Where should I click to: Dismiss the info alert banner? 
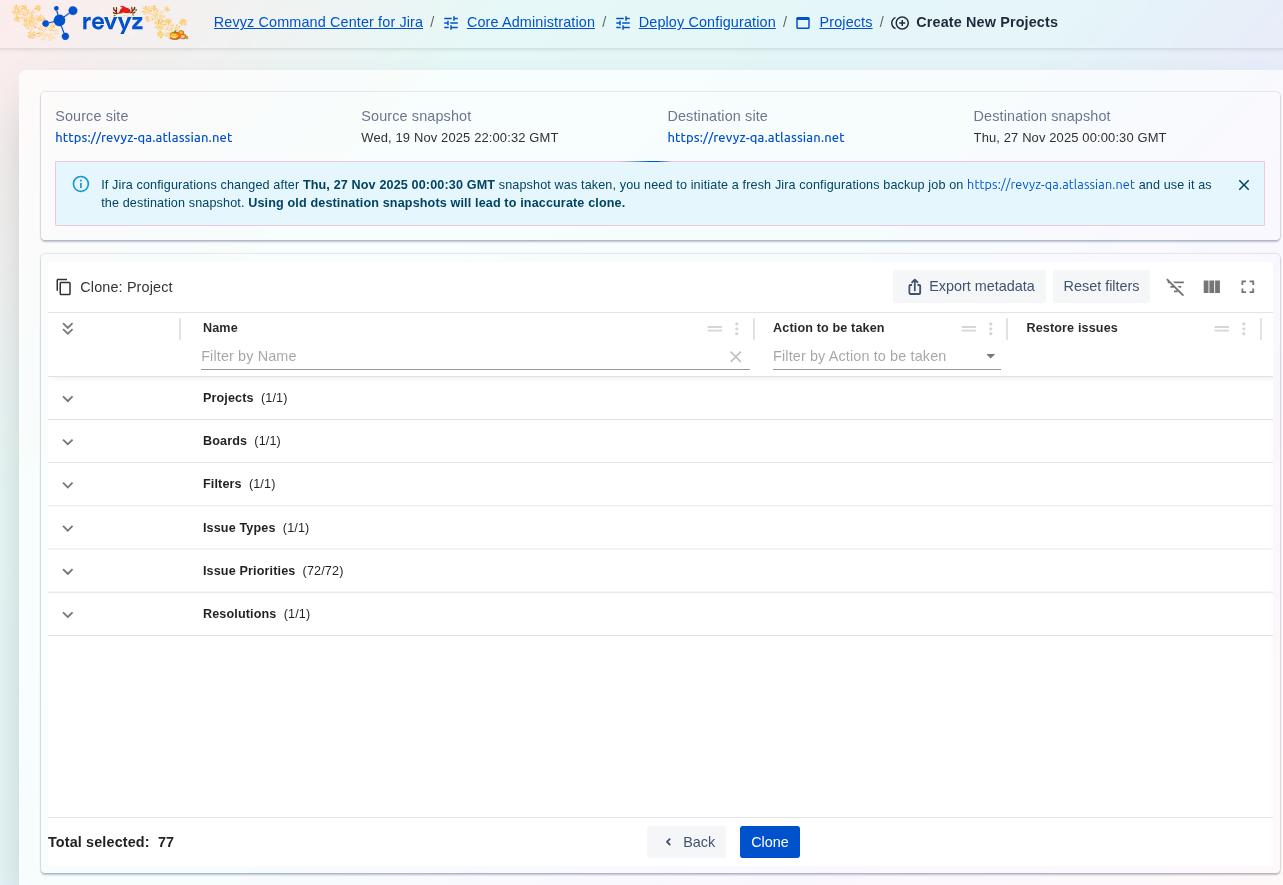(1243, 185)
